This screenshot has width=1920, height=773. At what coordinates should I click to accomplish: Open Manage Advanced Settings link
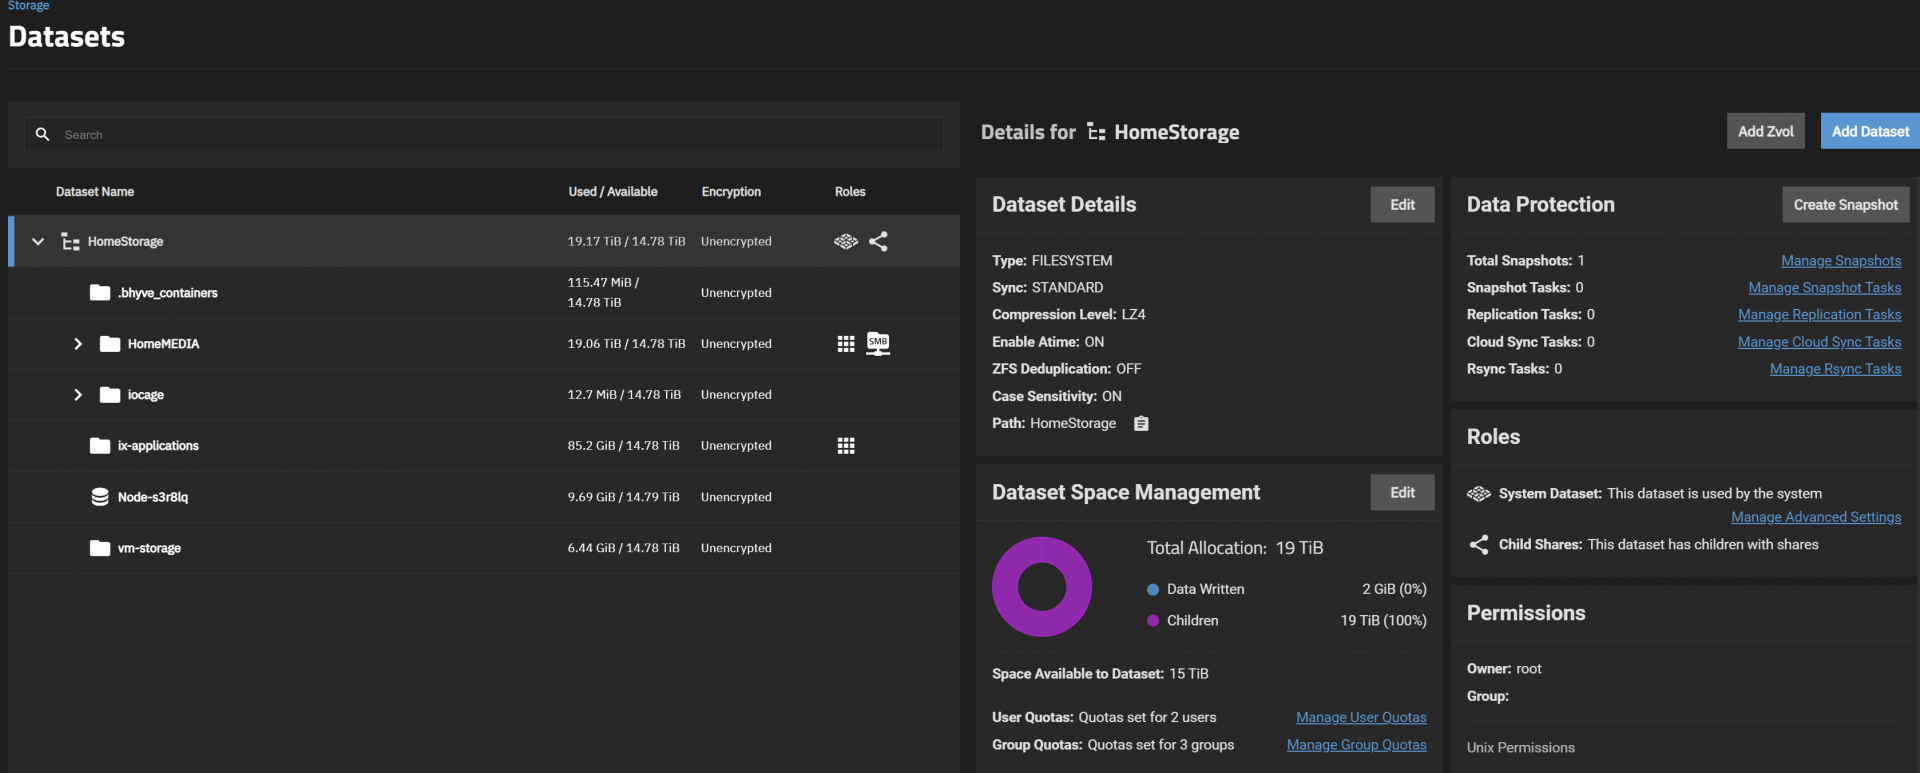(x=1816, y=517)
